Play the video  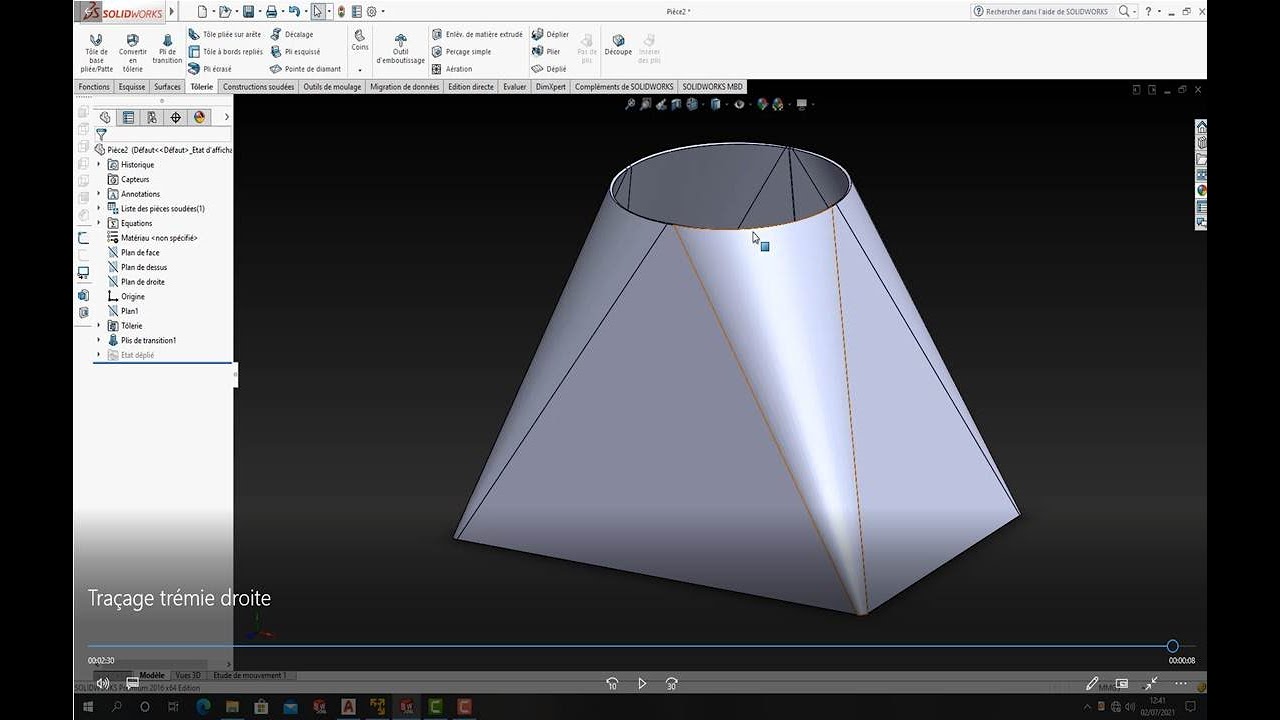pos(642,684)
